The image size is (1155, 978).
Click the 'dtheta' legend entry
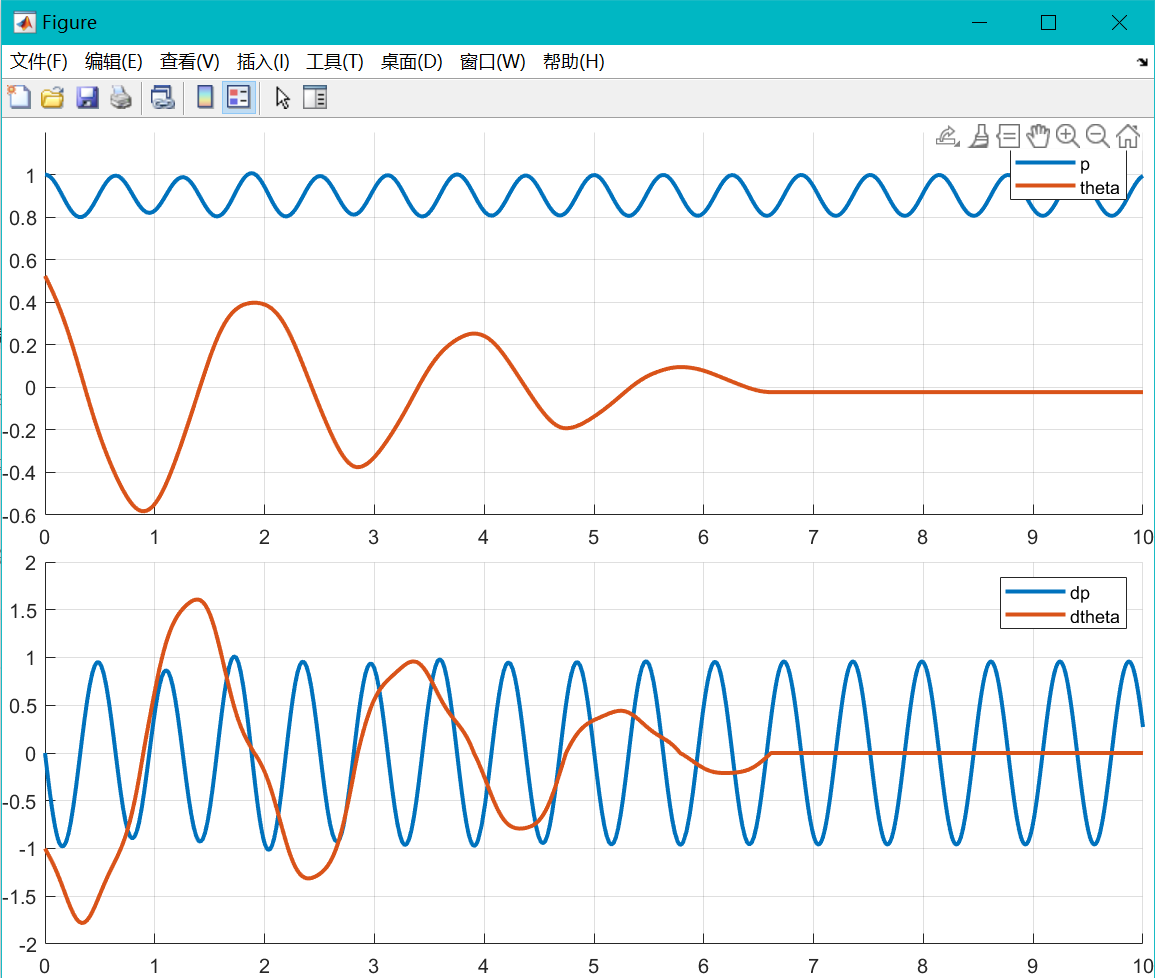(x=1062, y=616)
